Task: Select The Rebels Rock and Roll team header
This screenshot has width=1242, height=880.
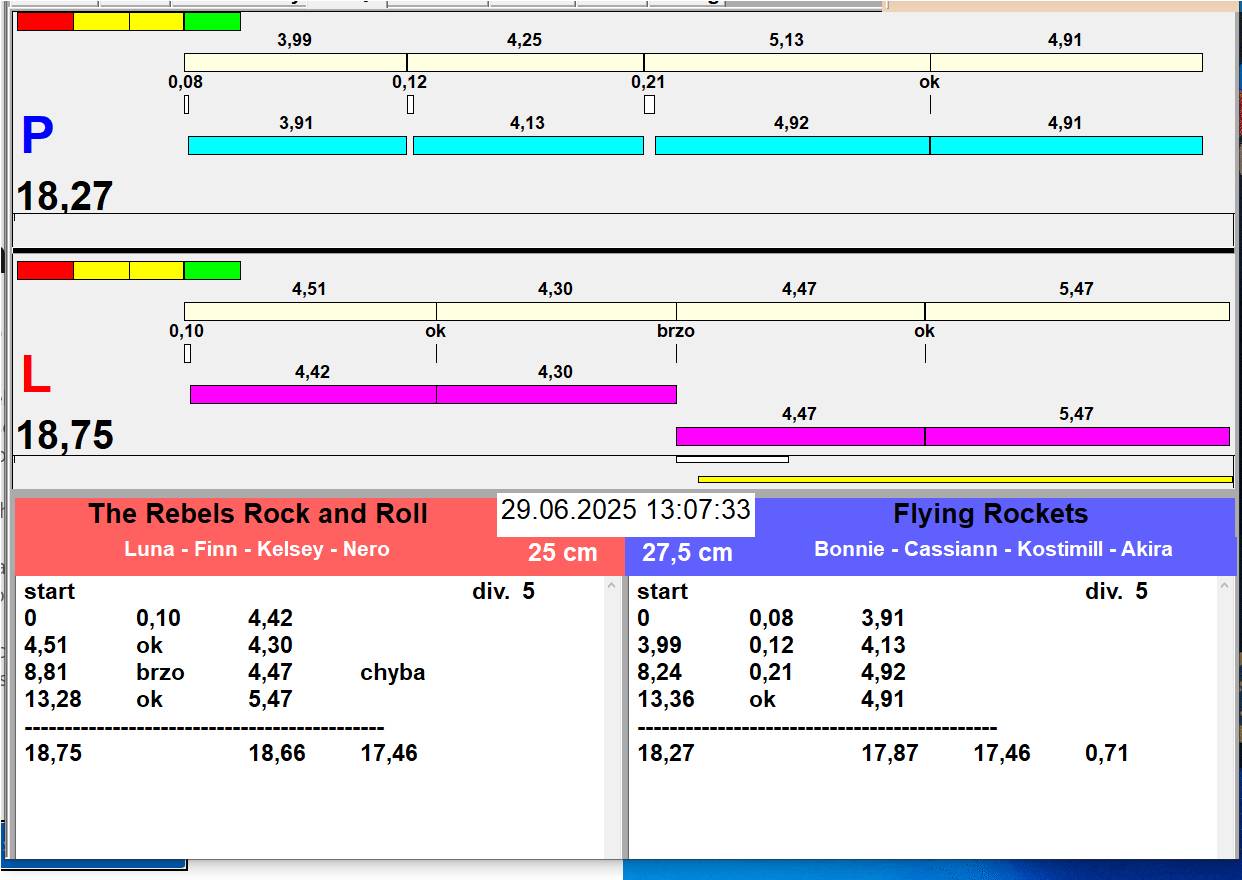Action: coord(258,514)
